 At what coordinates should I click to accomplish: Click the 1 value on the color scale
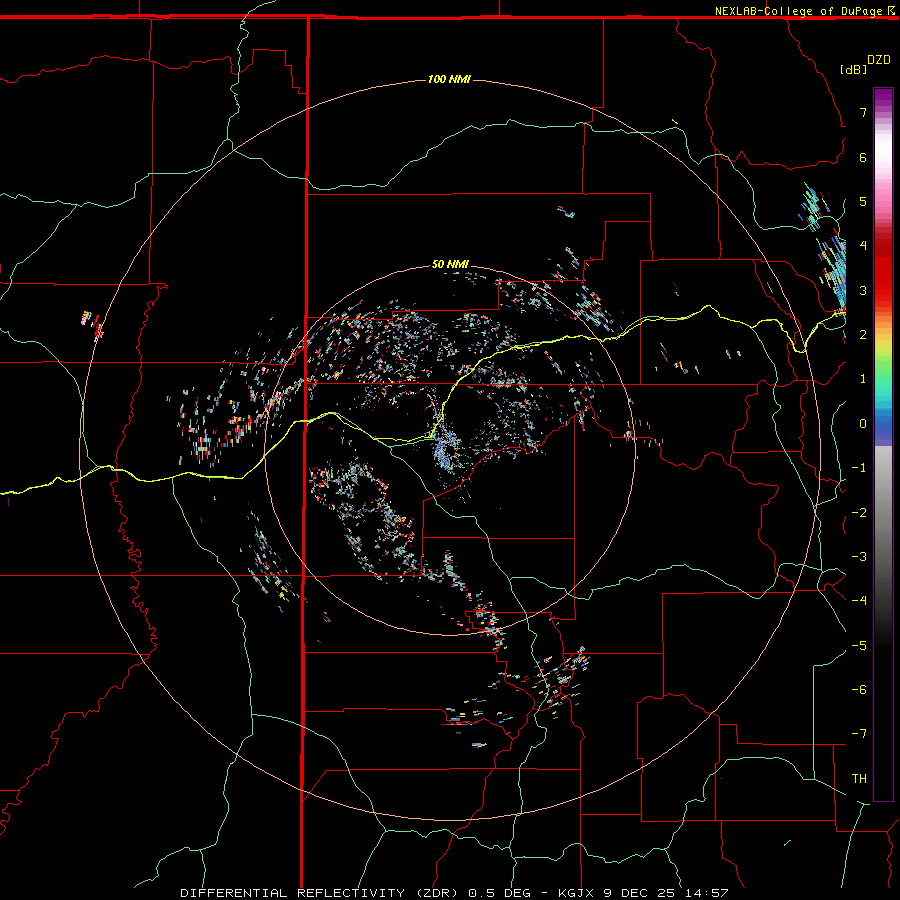pyautogui.click(x=863, y=379)
